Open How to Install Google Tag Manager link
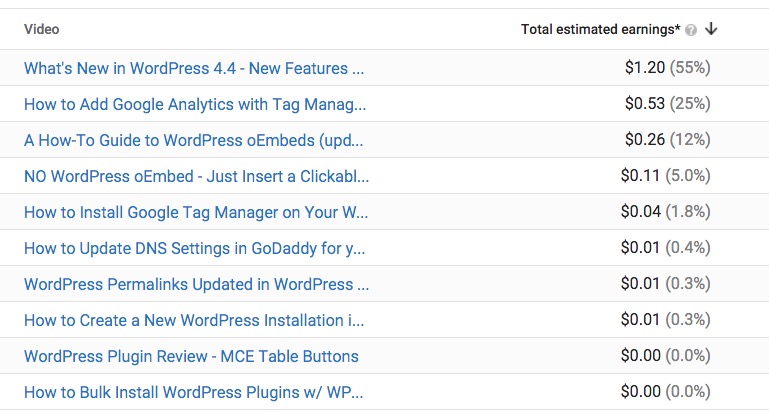This screenshot has width=769, height=412. pos(196,212)
